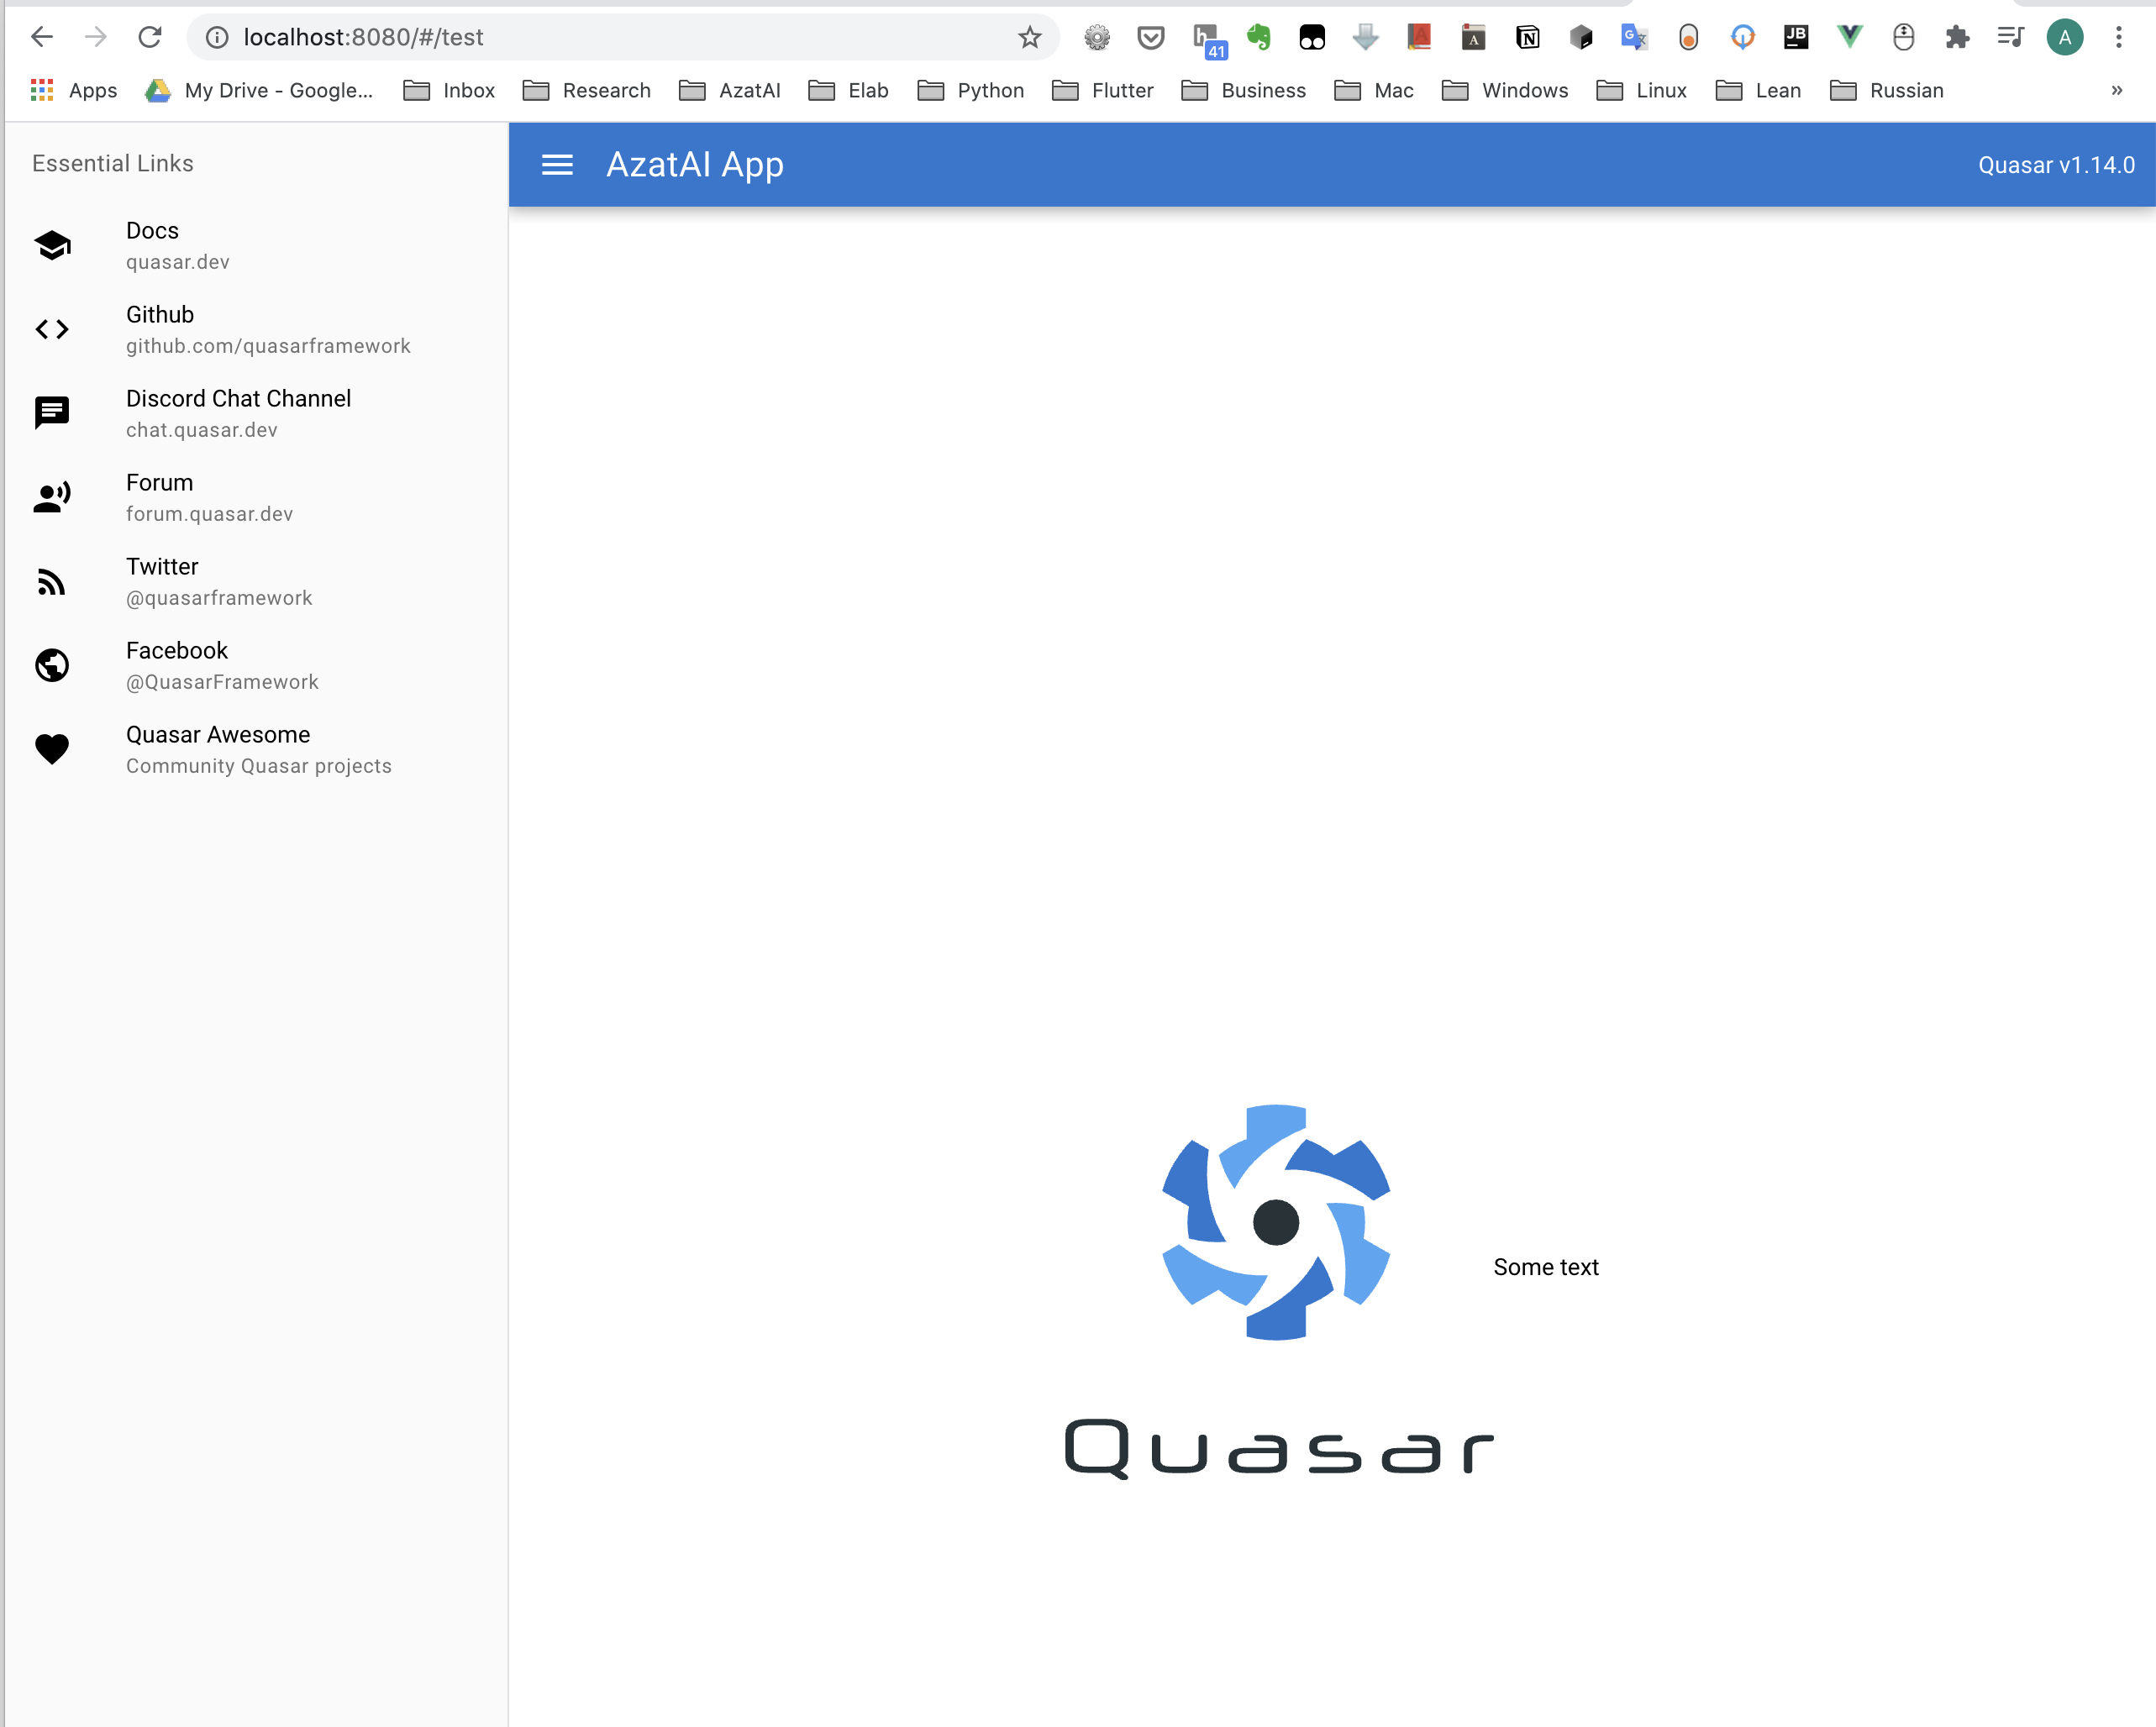Click the Twitter RSS feed icon
Screen dimensions: 2156x1727
pyautogui.click(x=52, y=581)
